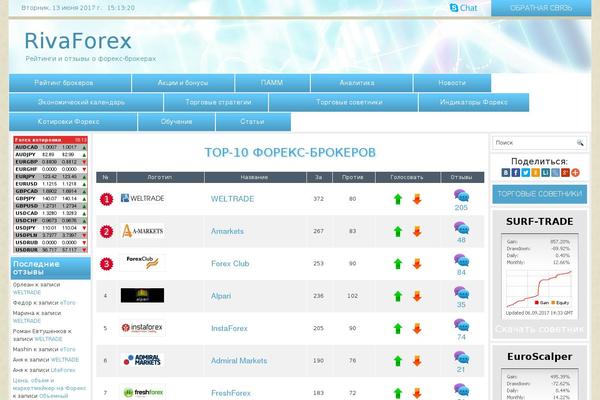Viewport: 600px width, 400px height.
Task: Click WELTRADE logo image
Action: (142, 198)
